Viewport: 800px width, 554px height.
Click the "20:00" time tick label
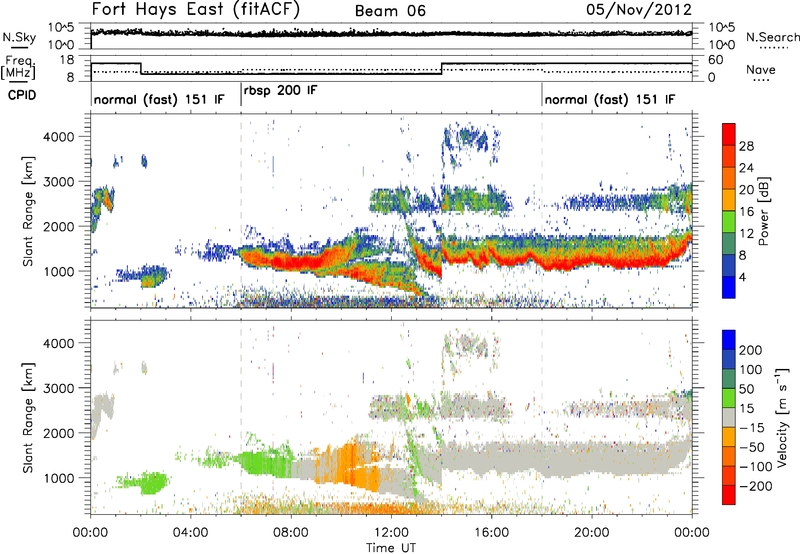click(x=591, y=533)
